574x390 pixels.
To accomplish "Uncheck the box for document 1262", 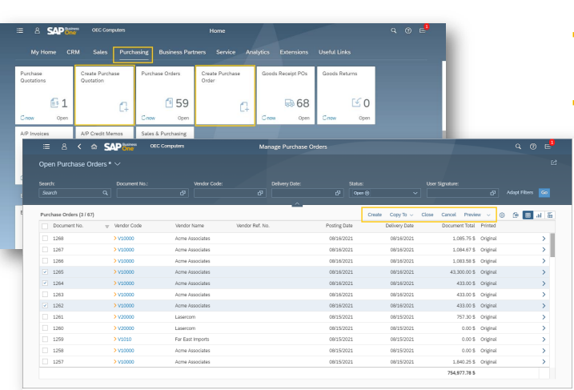I will 45,306.
